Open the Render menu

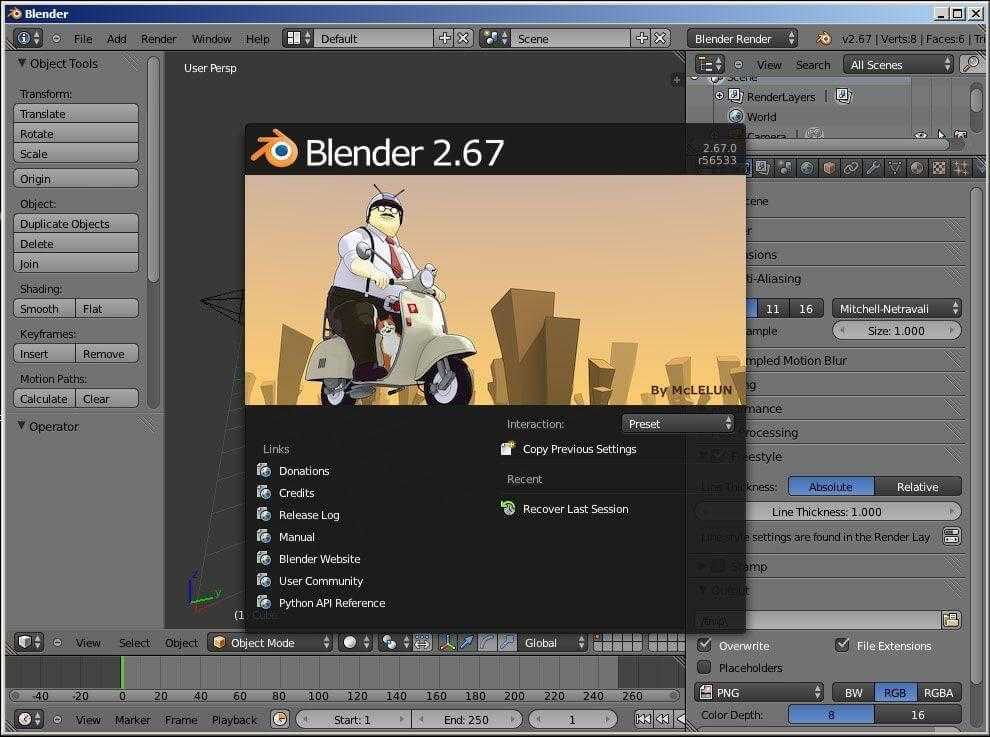point(158,39)
